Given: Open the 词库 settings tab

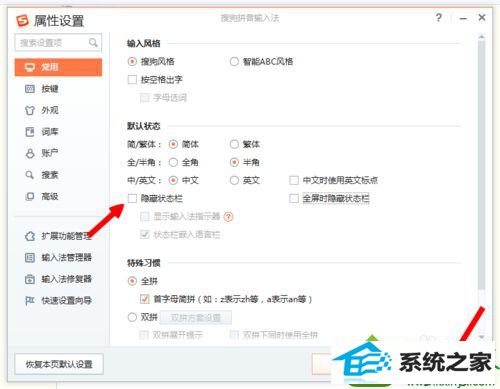Looking at the screenshot, I should (x=50, y=132).
